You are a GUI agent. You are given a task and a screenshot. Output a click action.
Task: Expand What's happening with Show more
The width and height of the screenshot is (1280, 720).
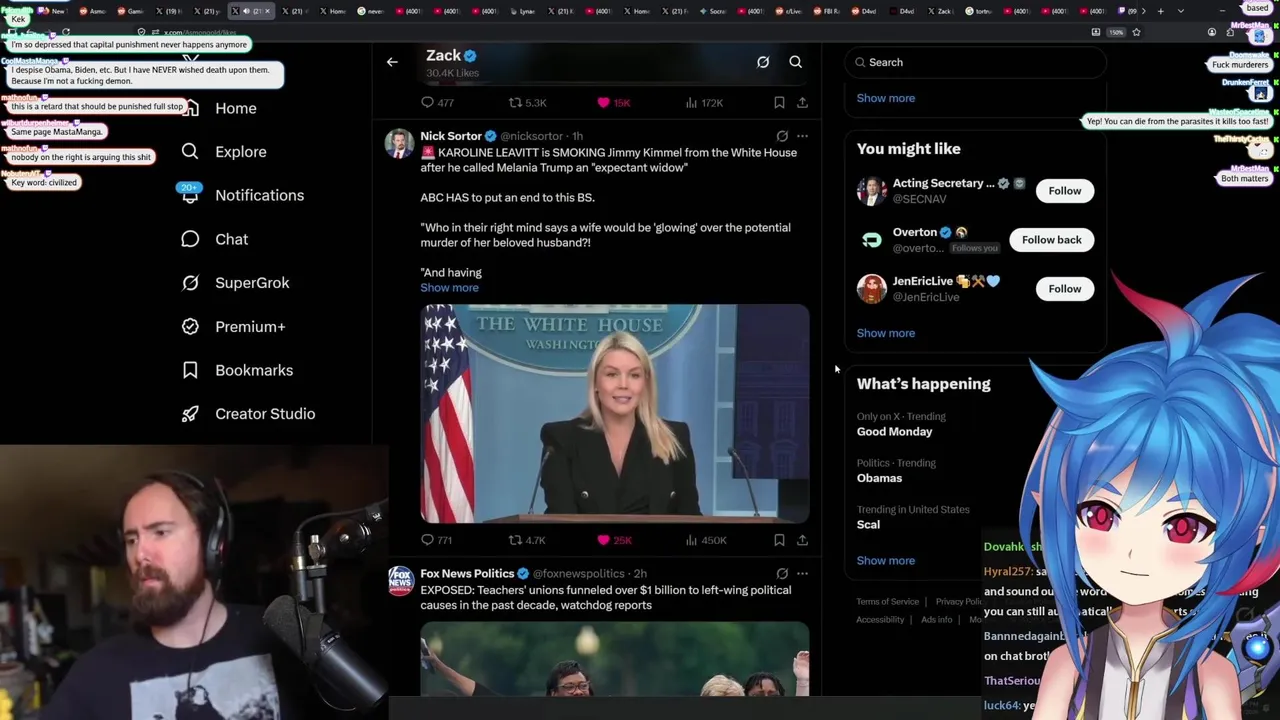point(885,561)
